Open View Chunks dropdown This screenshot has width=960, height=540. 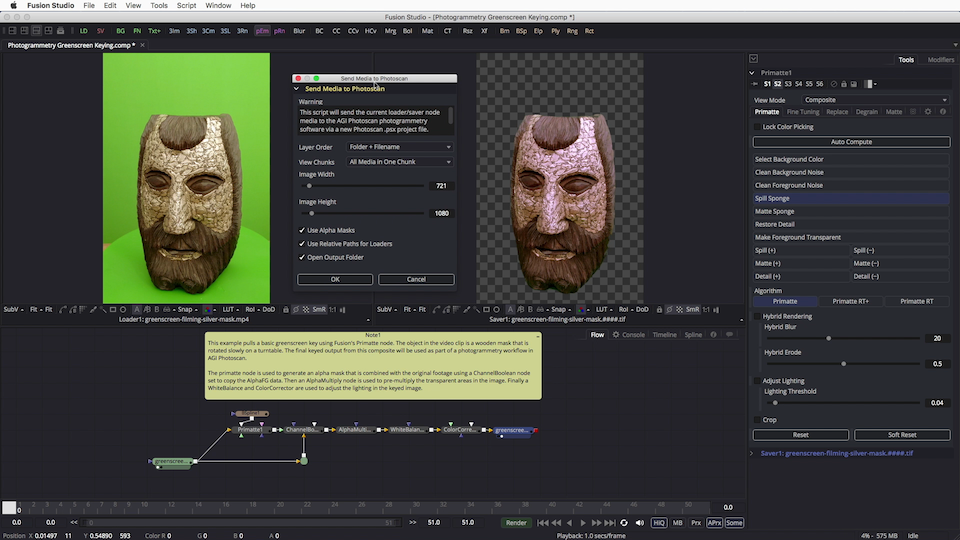[400, 162]
